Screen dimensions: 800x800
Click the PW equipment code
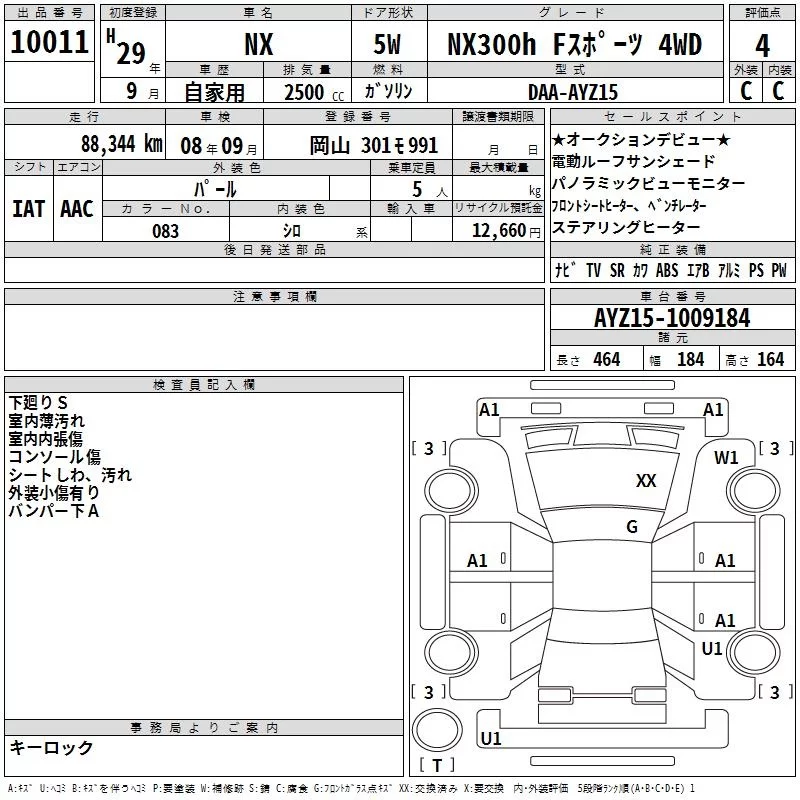pyautogui.click(x=779, y=270)
